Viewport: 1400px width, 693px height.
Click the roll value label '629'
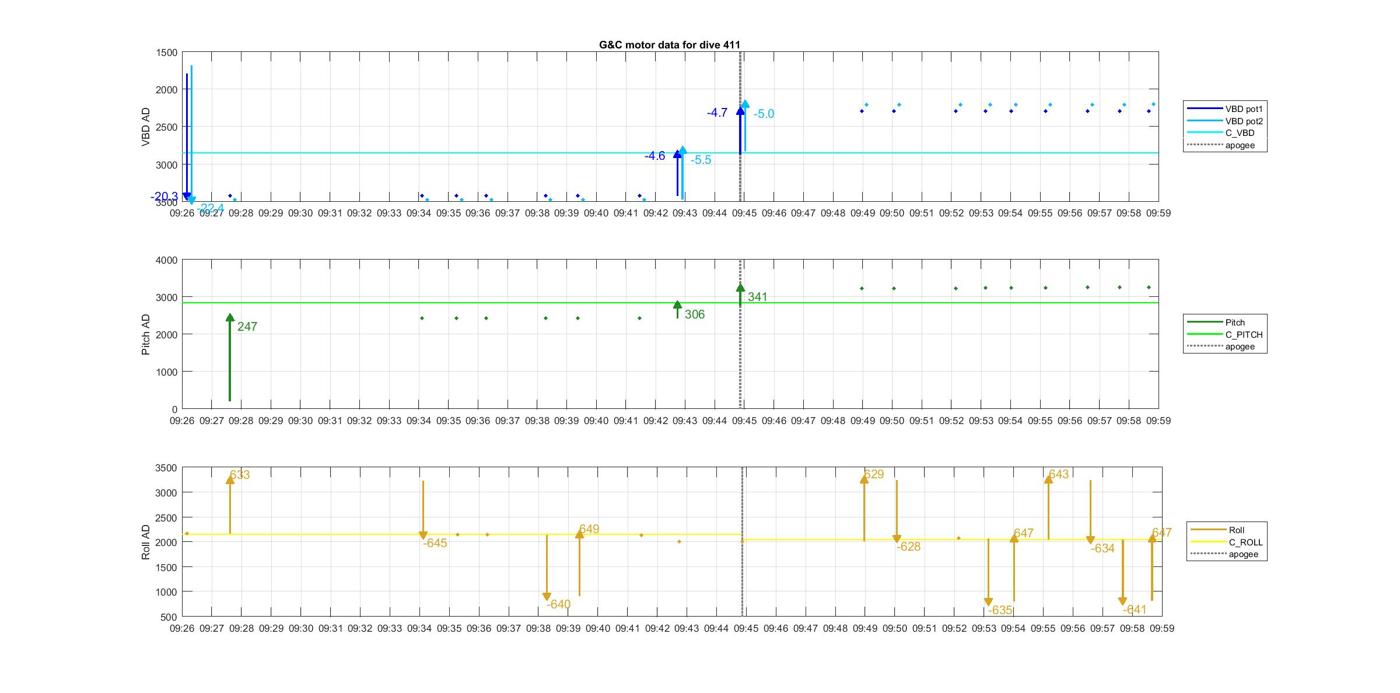pos(874,474)
